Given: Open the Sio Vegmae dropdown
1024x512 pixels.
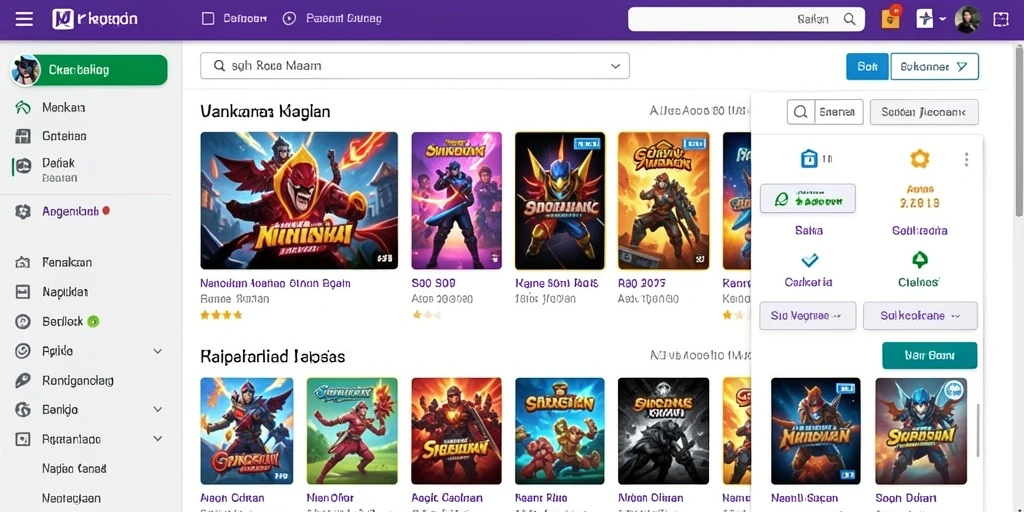Looking at the screenshot, I should [807, 316].
